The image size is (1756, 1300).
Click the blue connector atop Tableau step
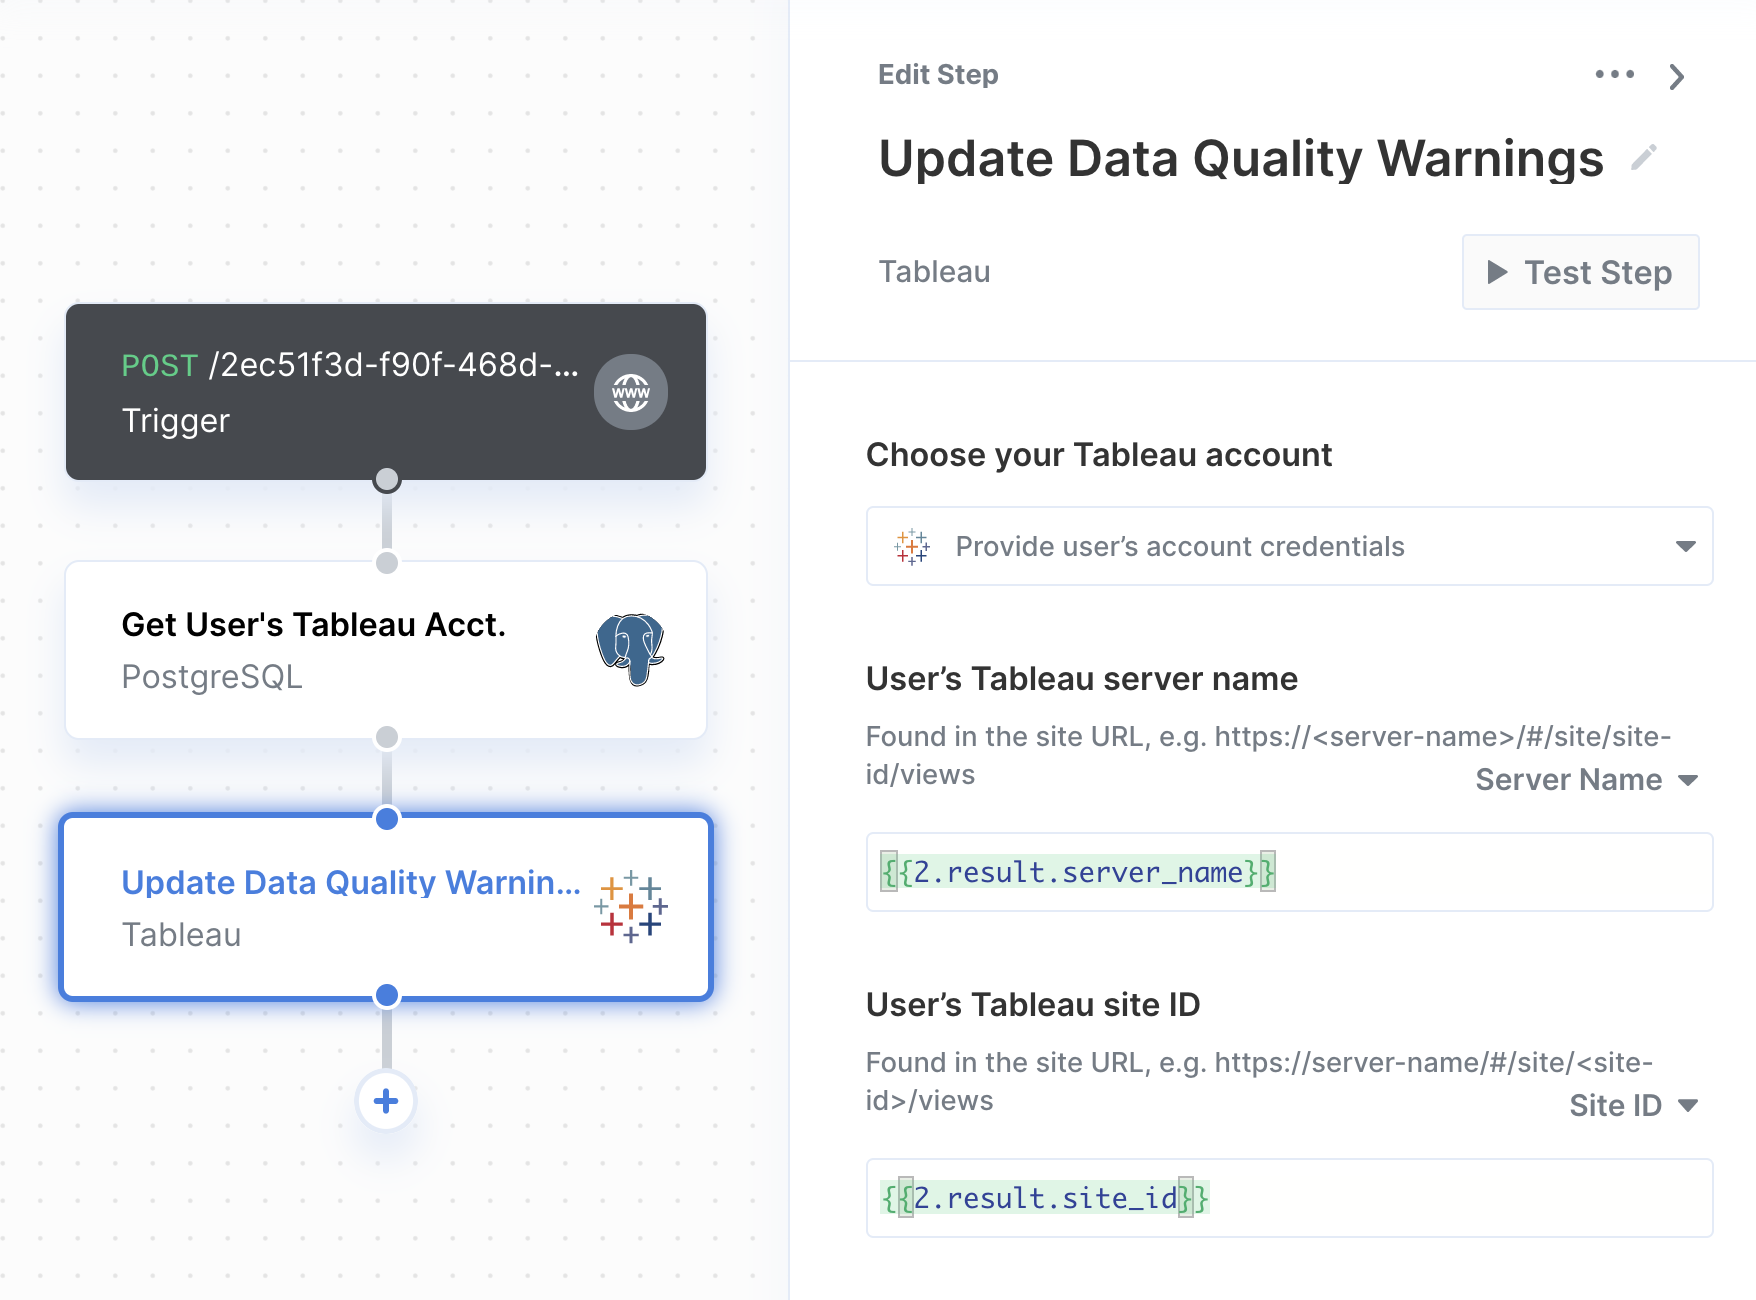(x=387, y=818)
